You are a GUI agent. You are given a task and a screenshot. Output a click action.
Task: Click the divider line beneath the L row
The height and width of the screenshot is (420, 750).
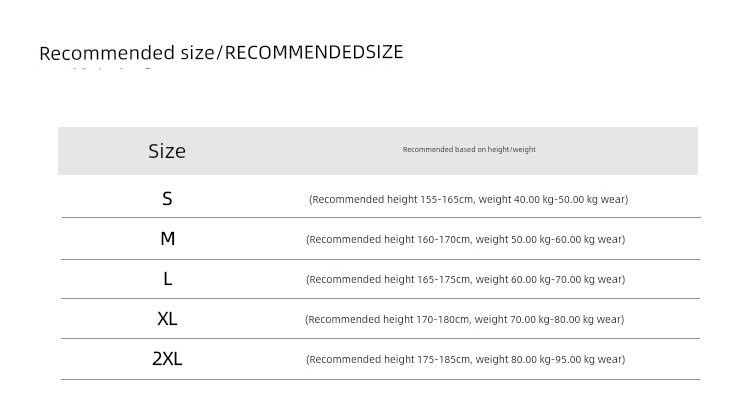[x=380, y=298]
